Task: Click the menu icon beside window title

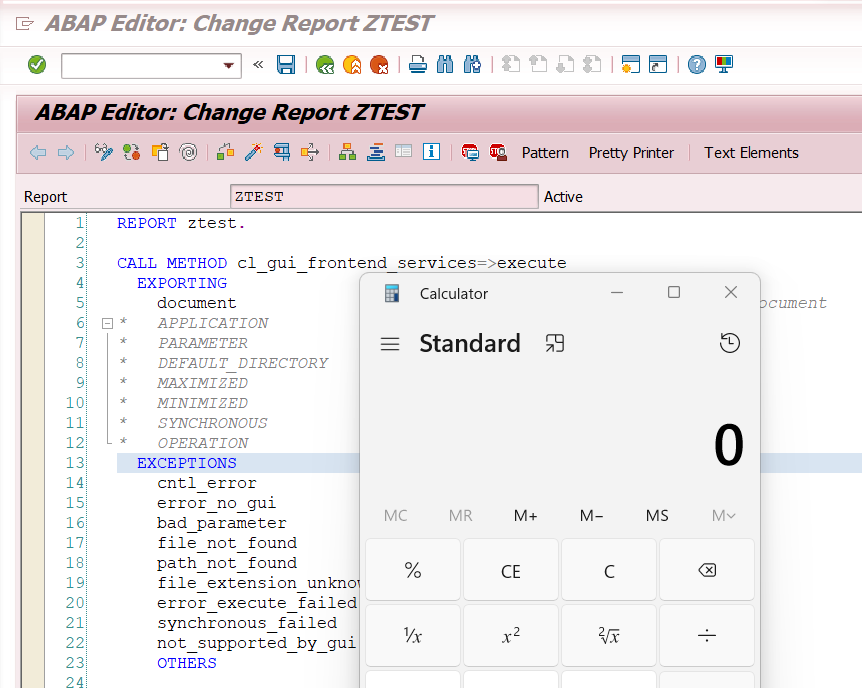Action: click(24, 24)
